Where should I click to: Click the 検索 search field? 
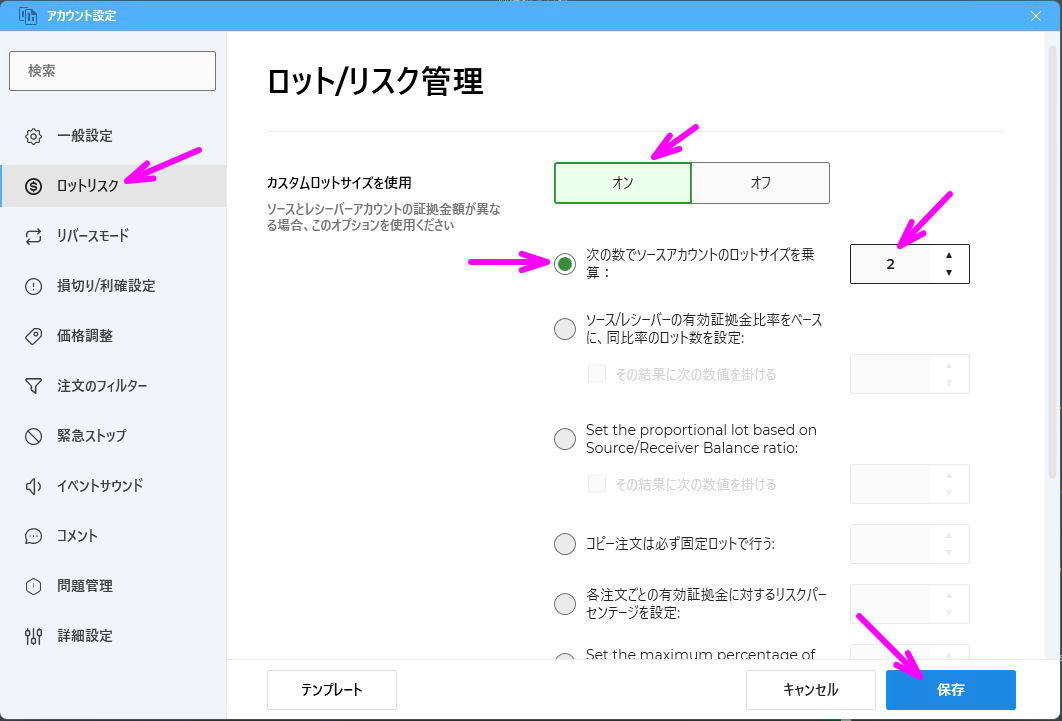click(x=111, y=70)
